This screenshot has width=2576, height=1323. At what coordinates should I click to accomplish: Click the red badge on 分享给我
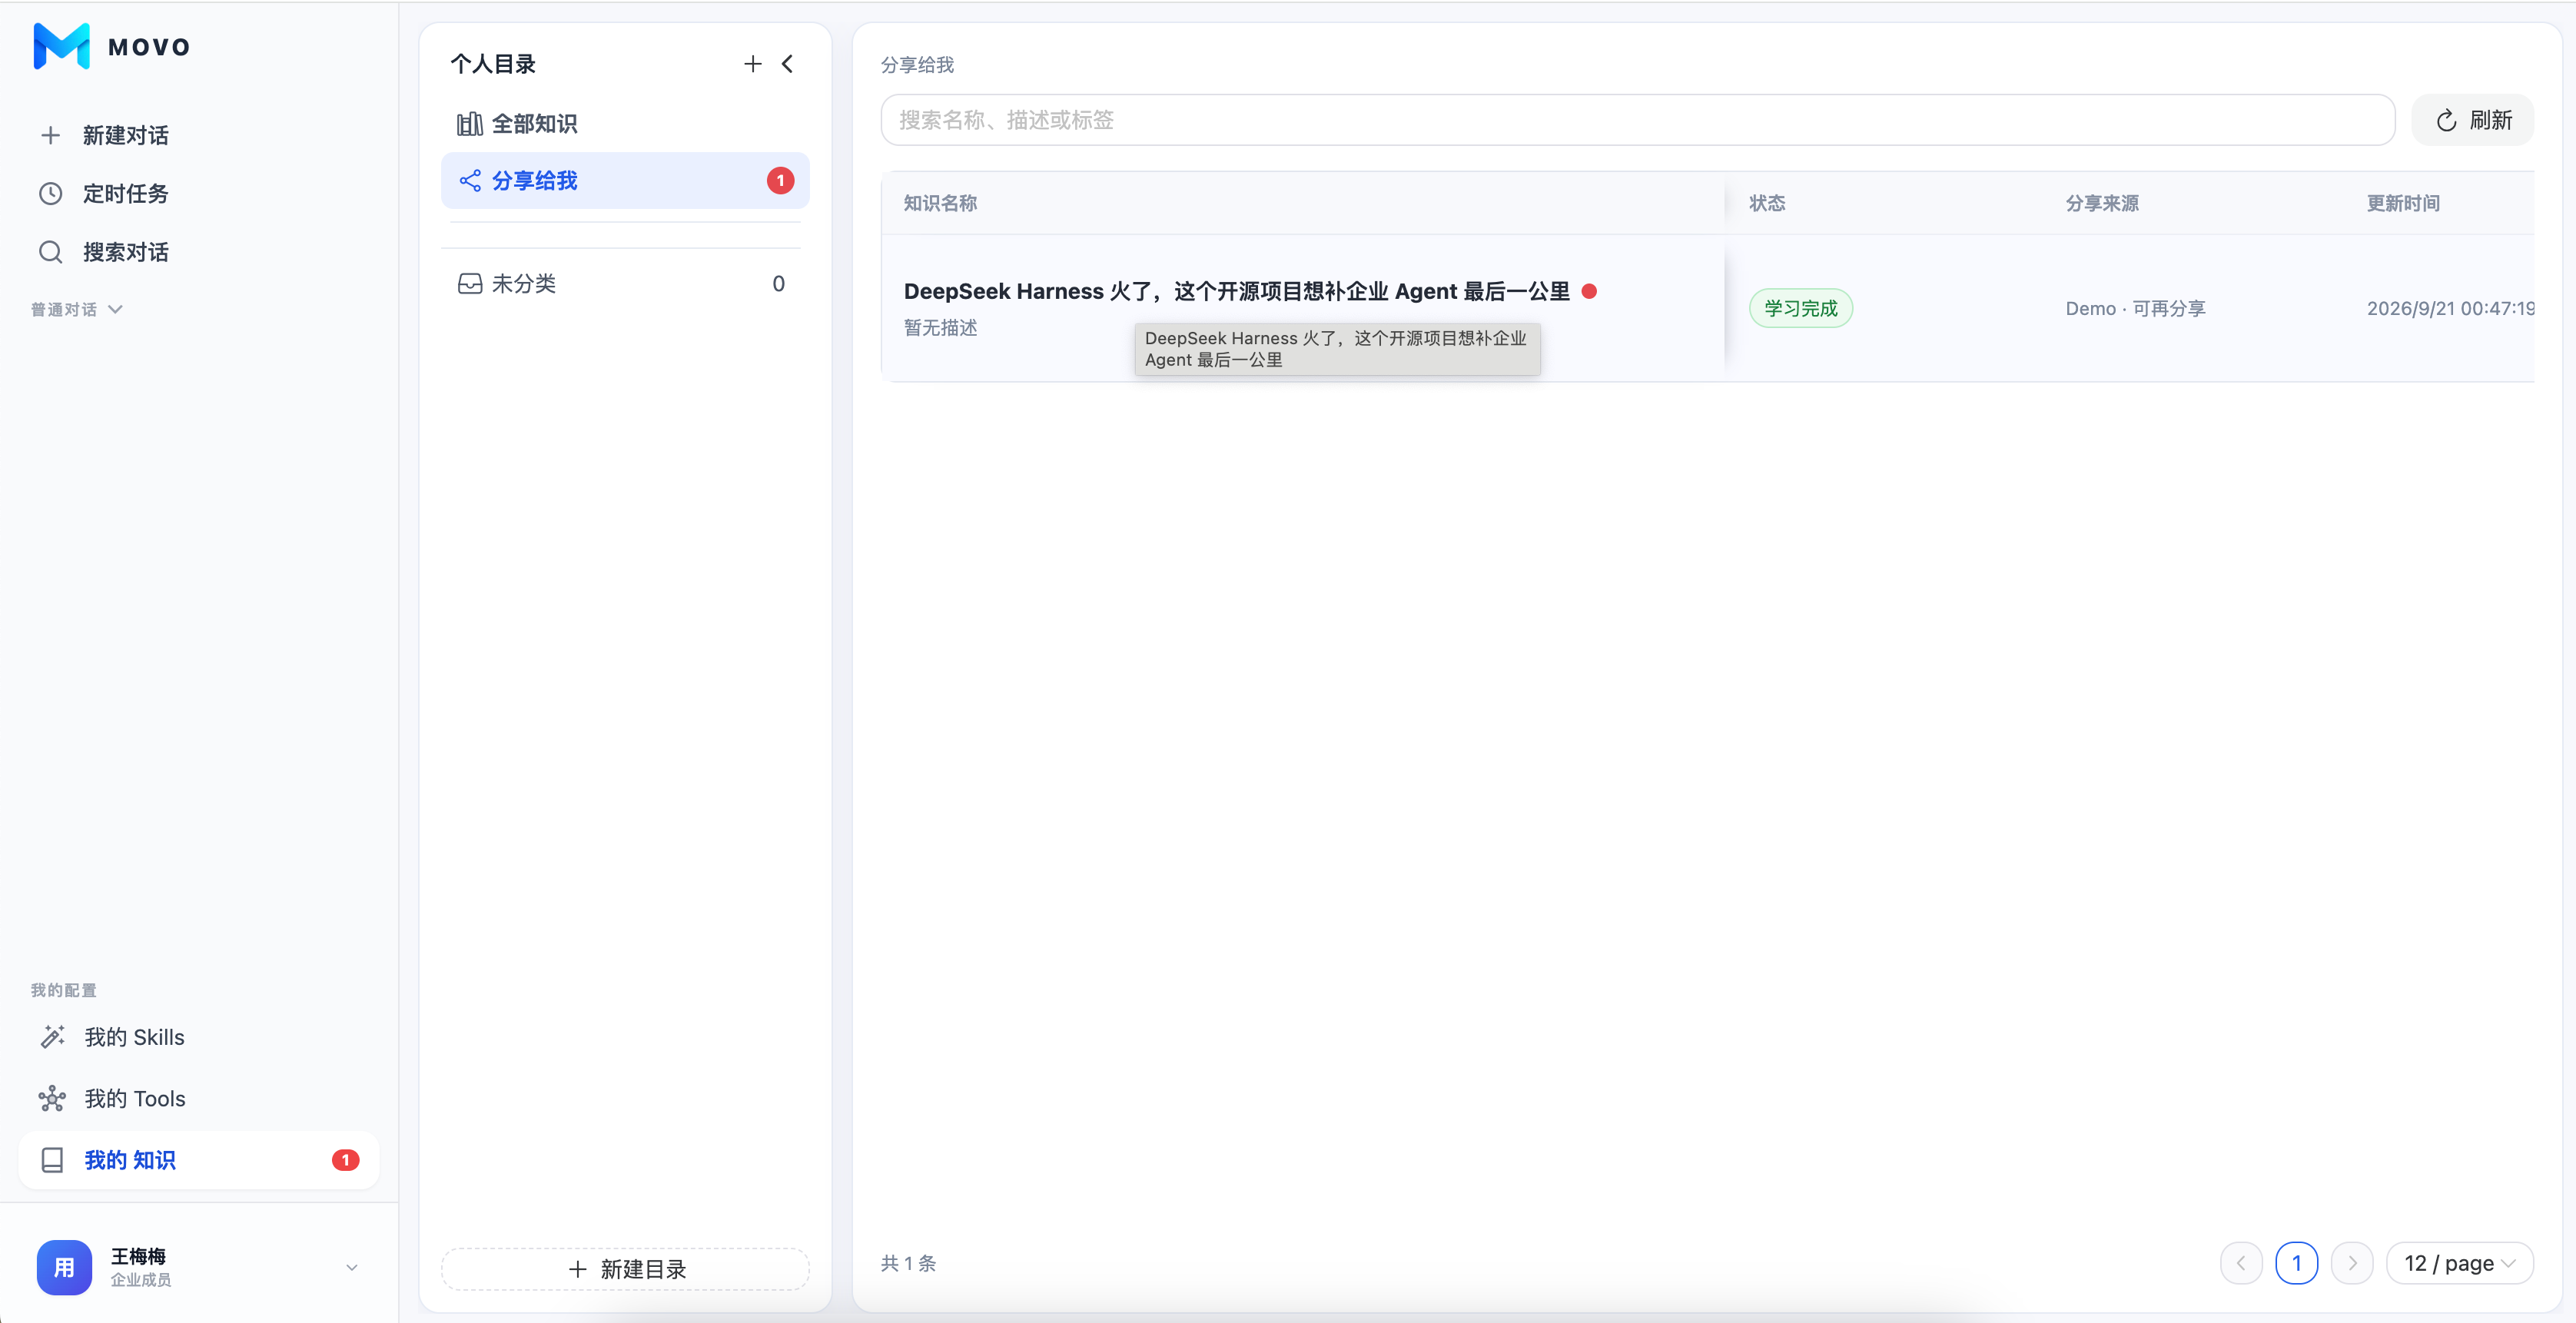781,181
